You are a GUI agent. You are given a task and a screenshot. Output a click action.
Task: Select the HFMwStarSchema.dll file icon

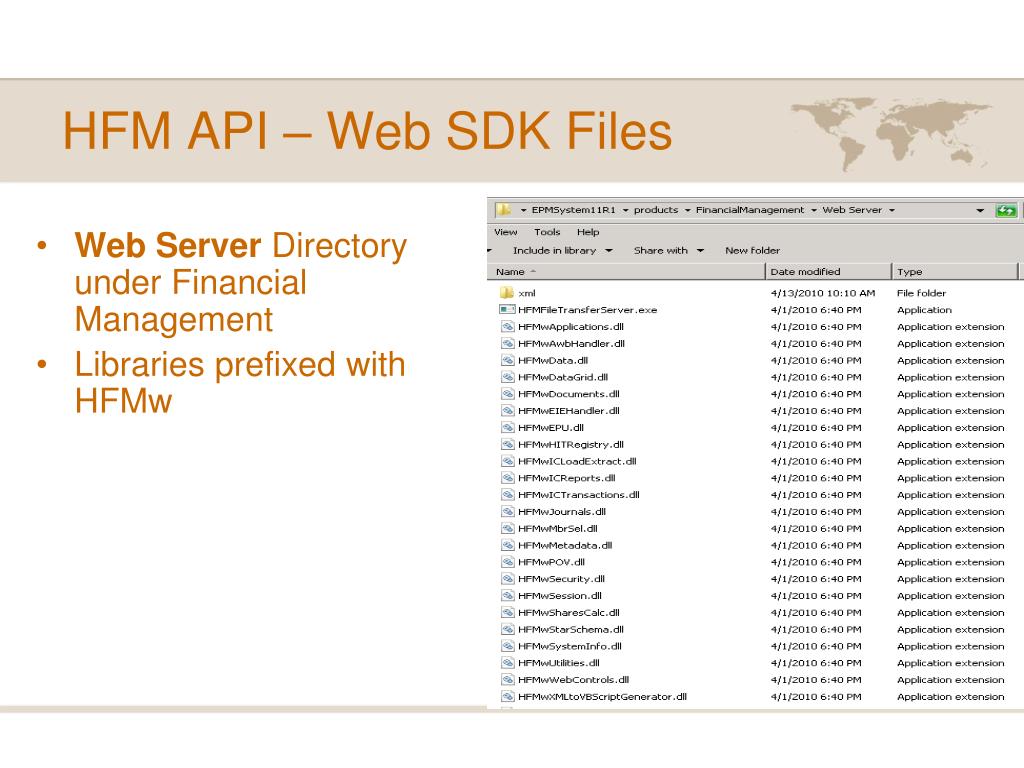coord(507,630)
